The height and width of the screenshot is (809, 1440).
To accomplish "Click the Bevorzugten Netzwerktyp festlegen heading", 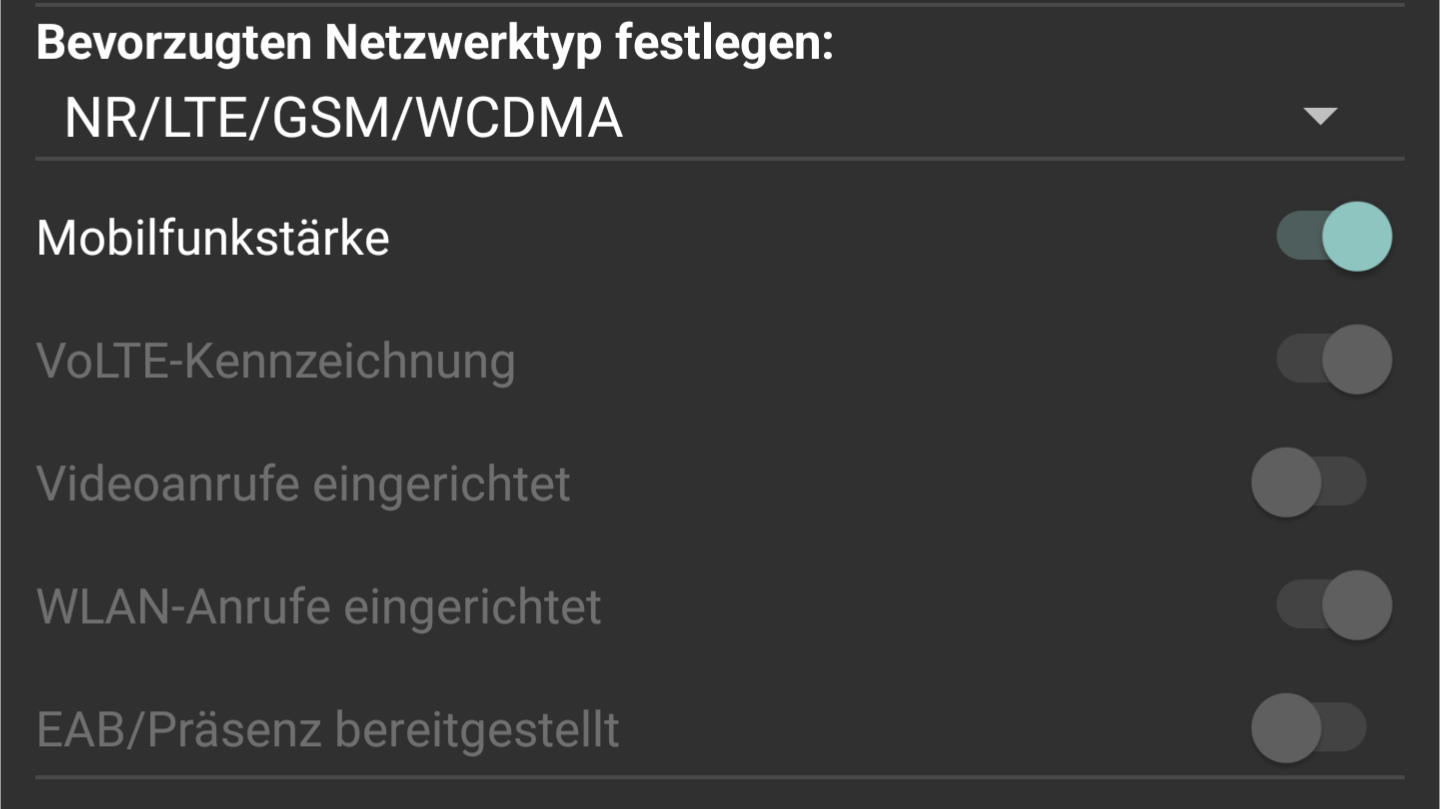I will click(435, 43).
